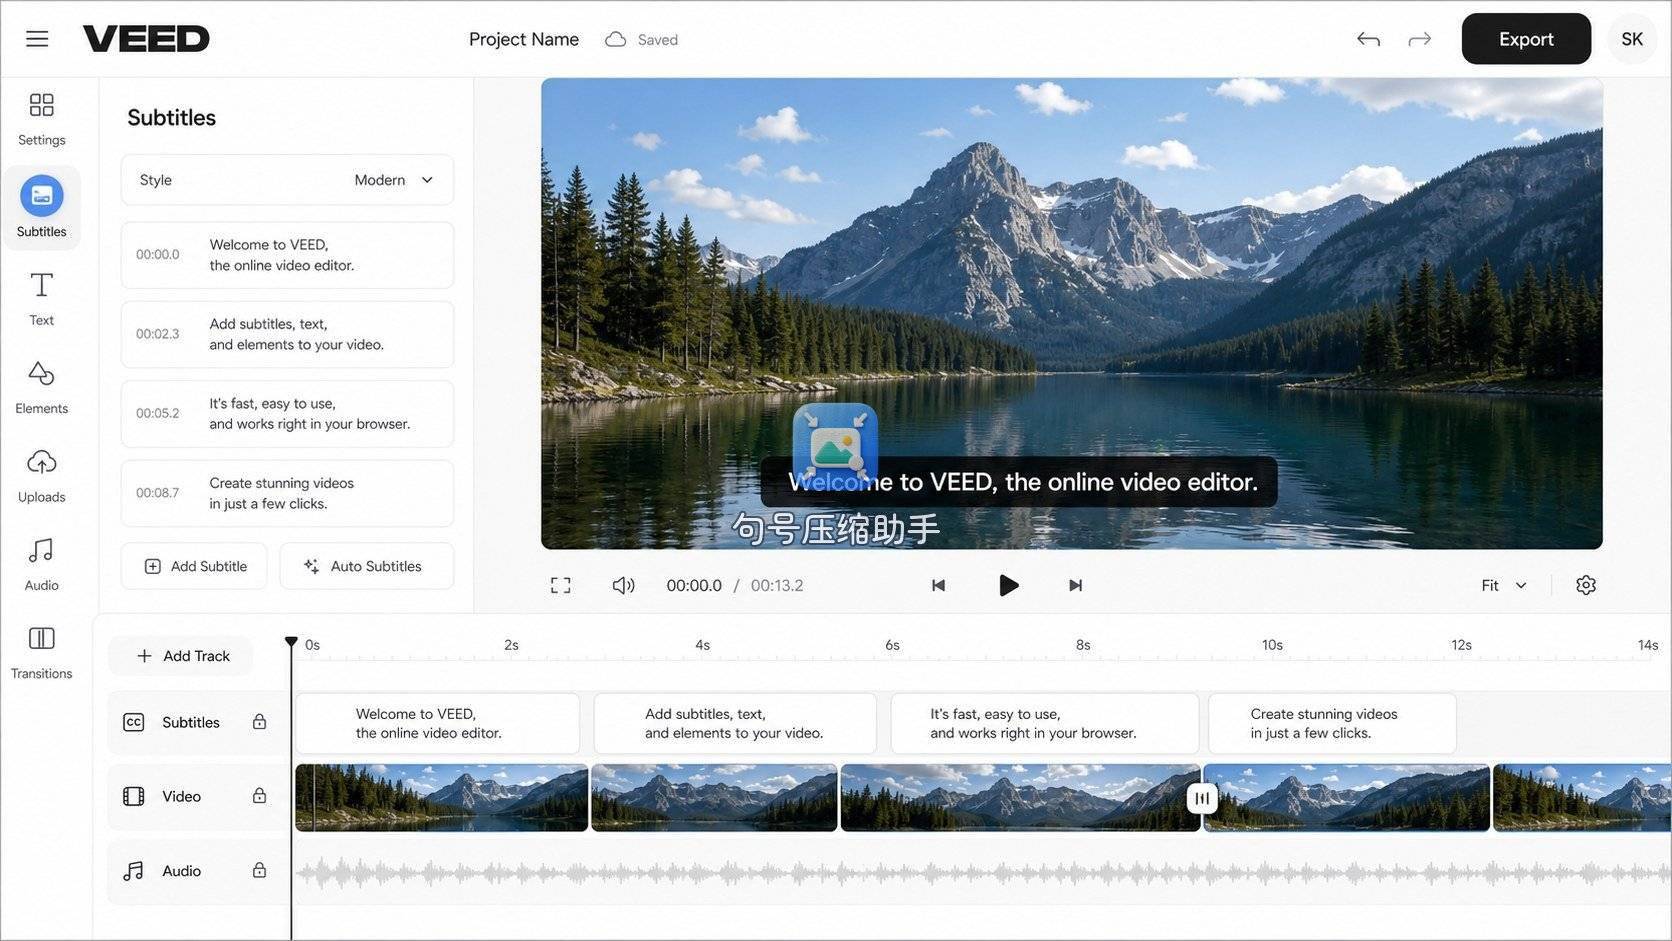Open the Style dropdown set to Modern
Viewport: 1672px width, 941px height.
[287, 180]
